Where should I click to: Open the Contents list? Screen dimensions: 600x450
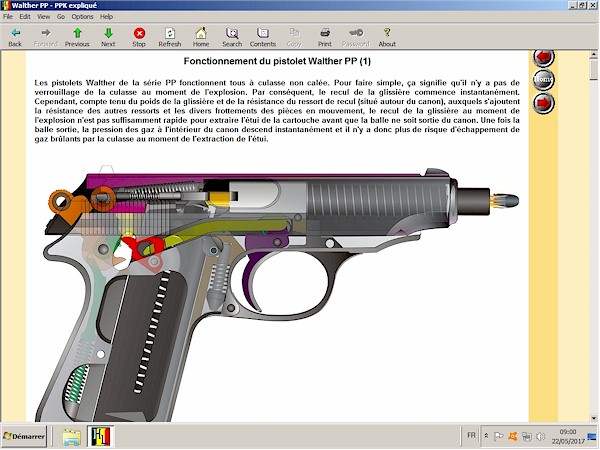tap(263, 37)
